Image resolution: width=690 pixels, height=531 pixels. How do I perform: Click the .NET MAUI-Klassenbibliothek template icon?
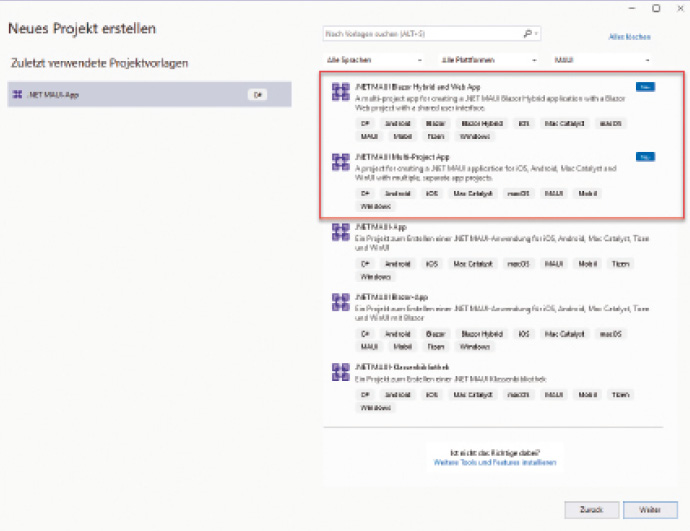pyautogui.click(x=341, y=372)
